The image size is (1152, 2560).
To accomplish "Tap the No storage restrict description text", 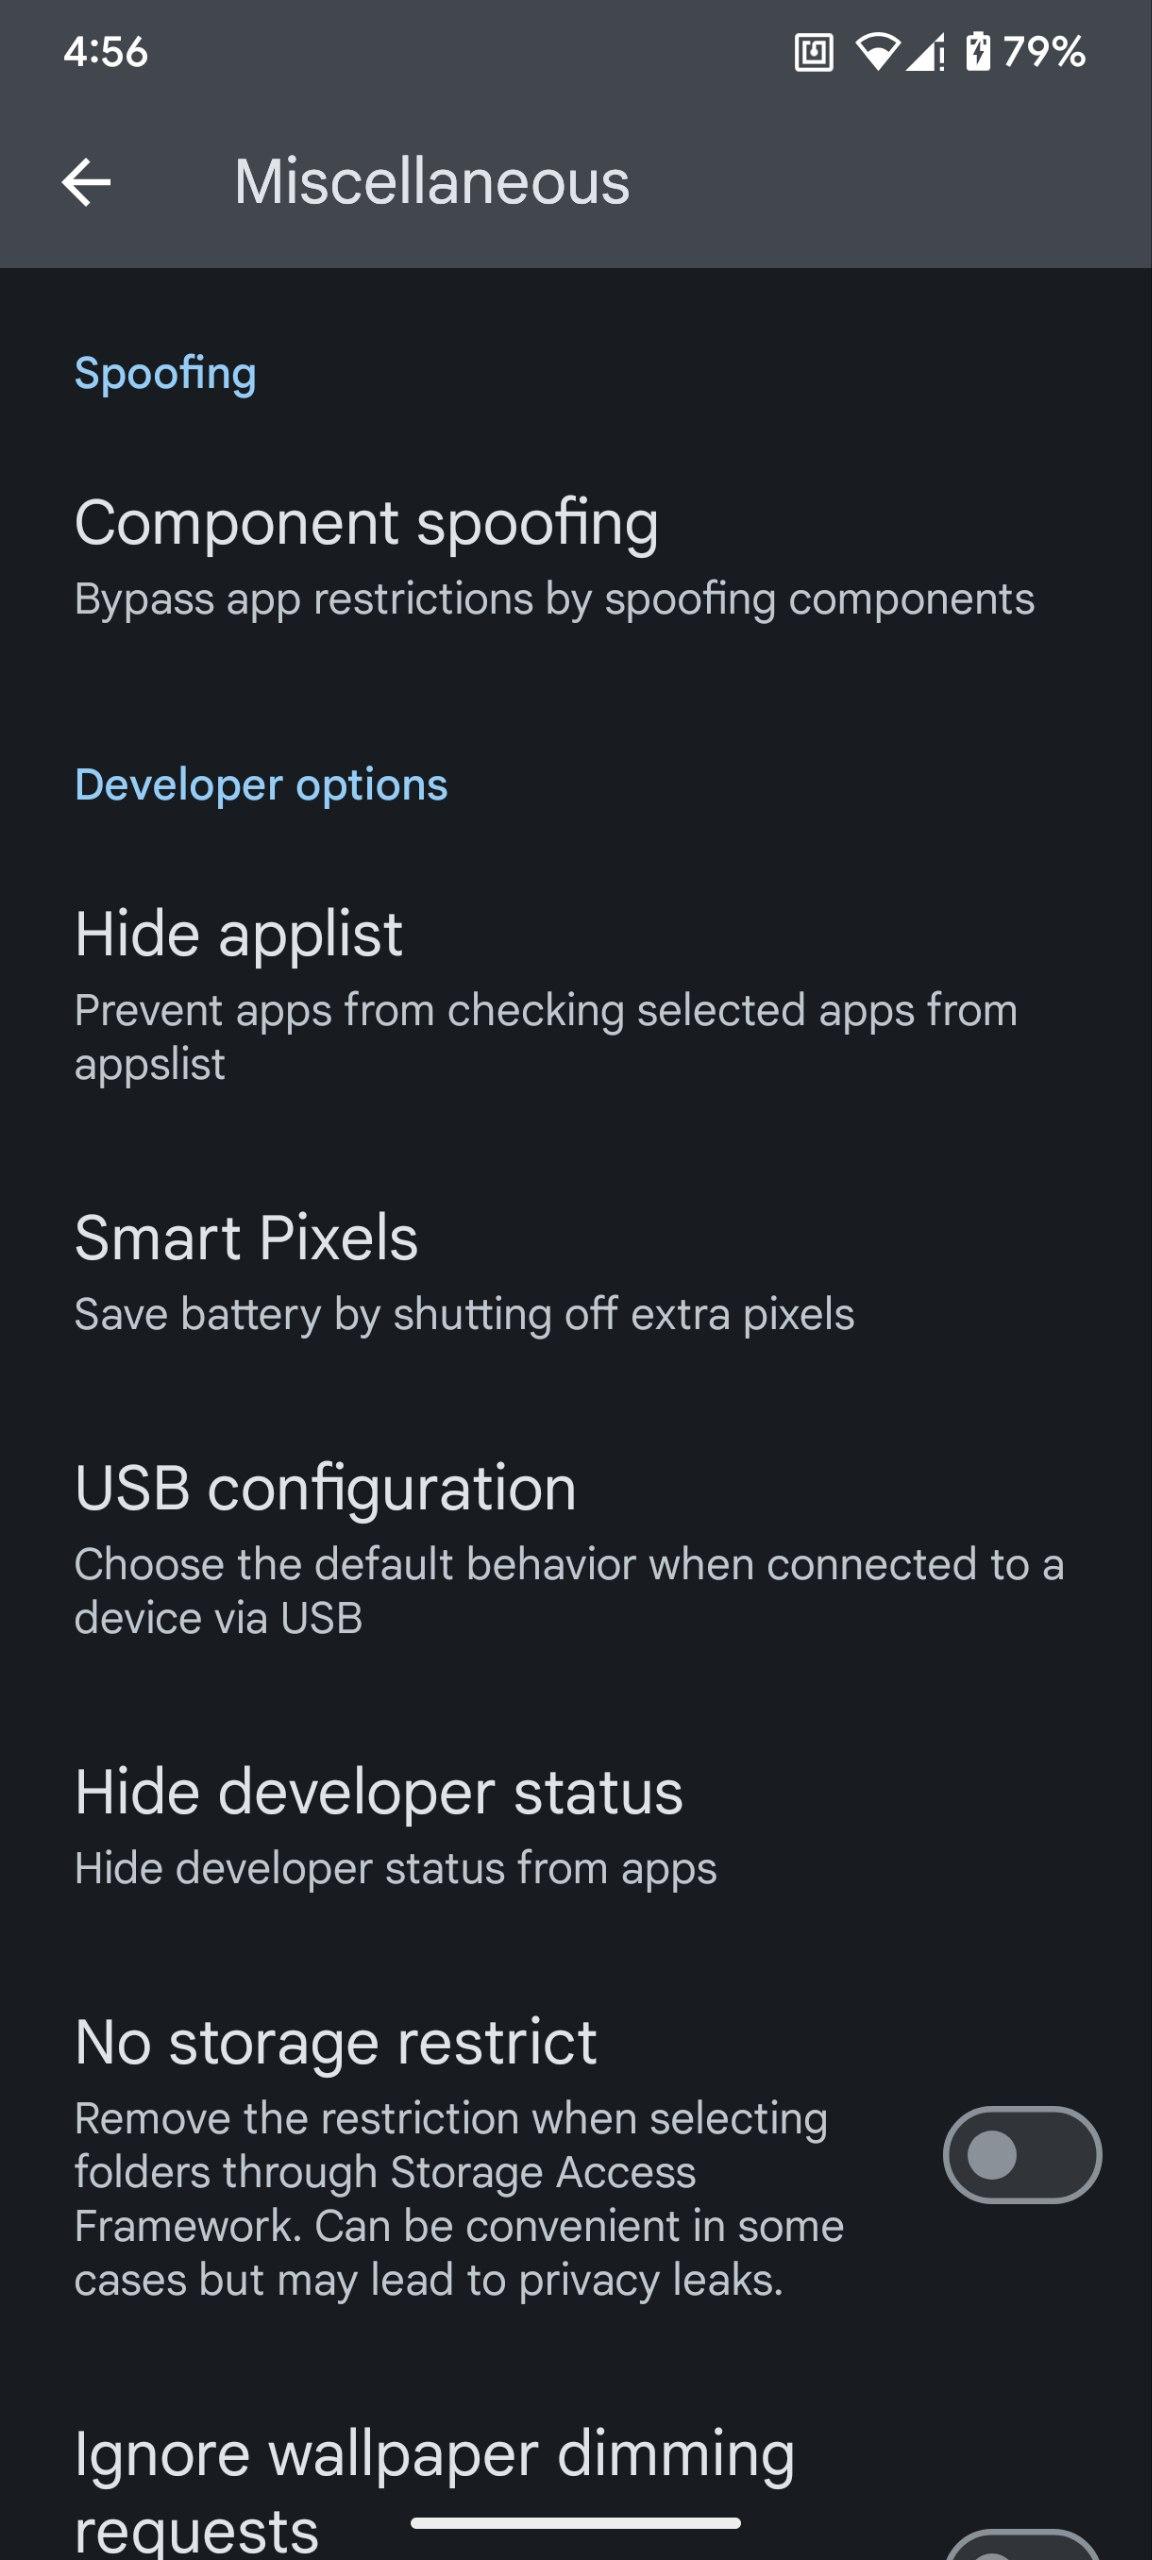I will coord(458,2198).
